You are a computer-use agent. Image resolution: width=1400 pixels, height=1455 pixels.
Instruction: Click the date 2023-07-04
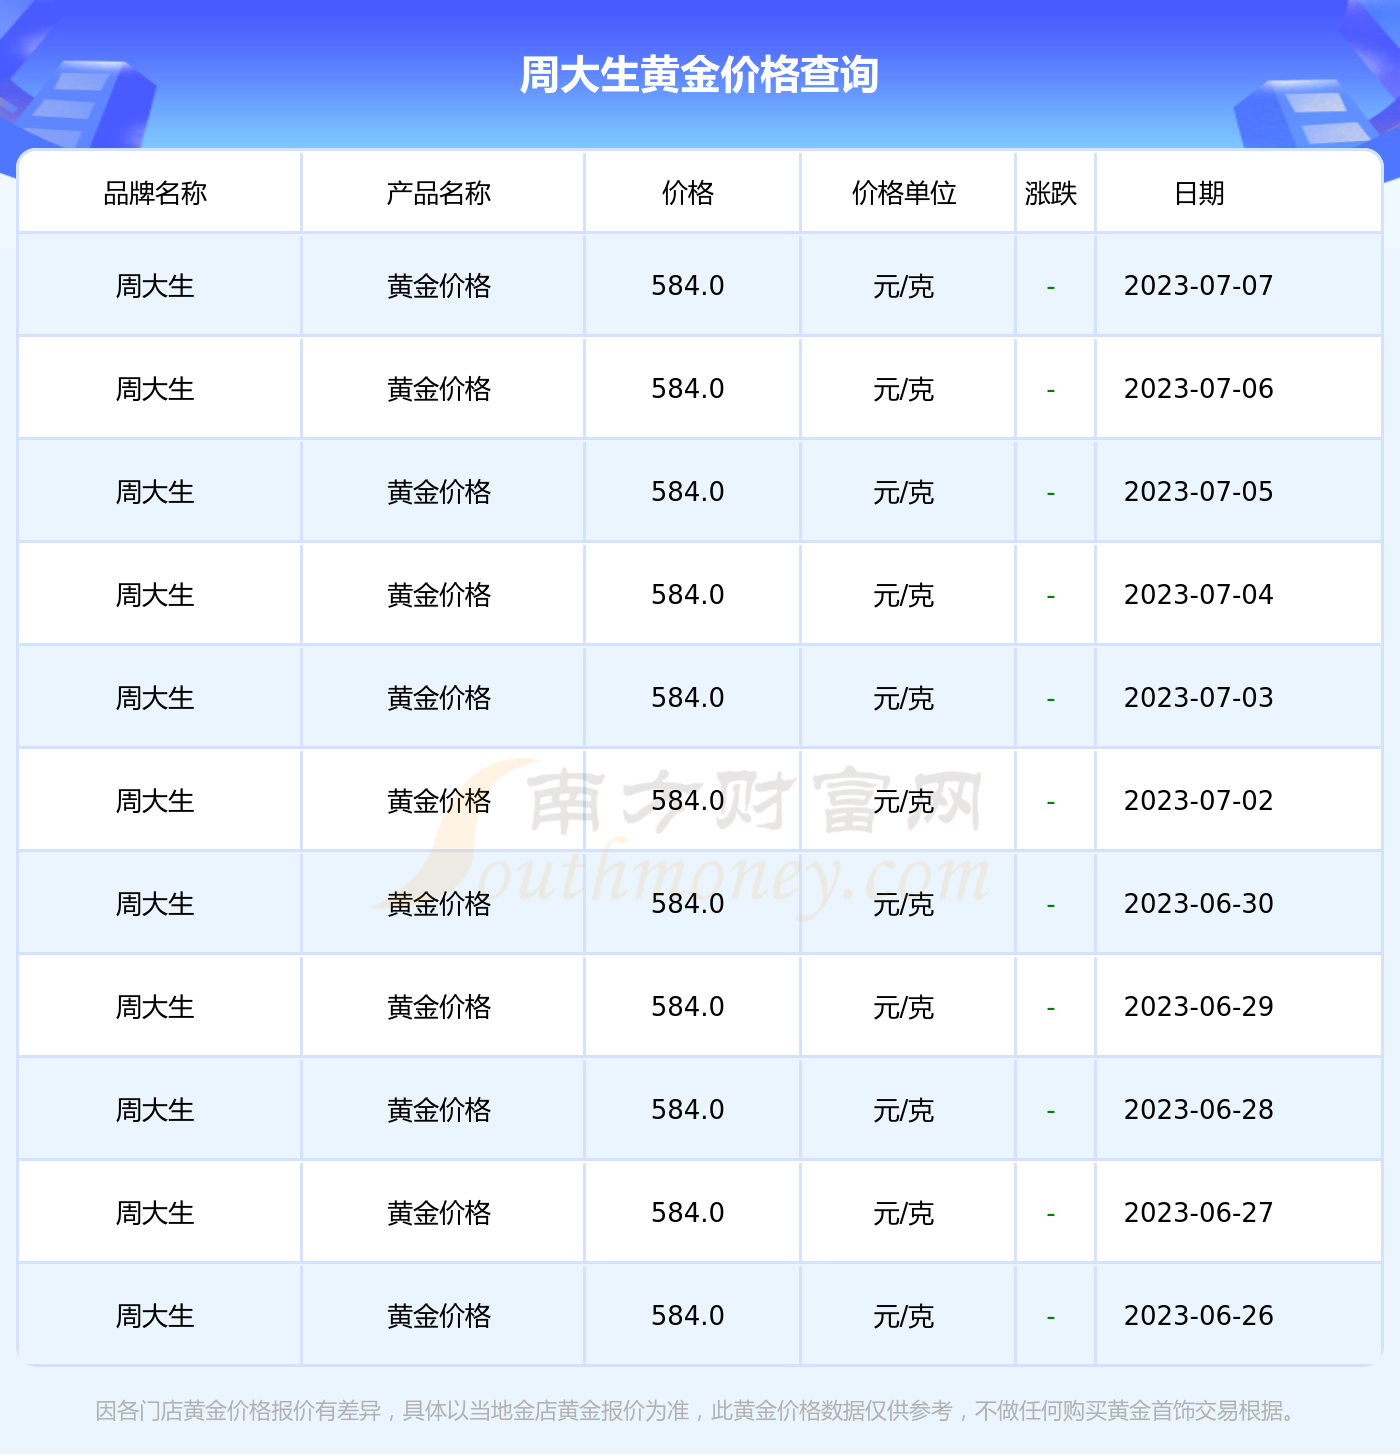click(x=1199, y=595)
